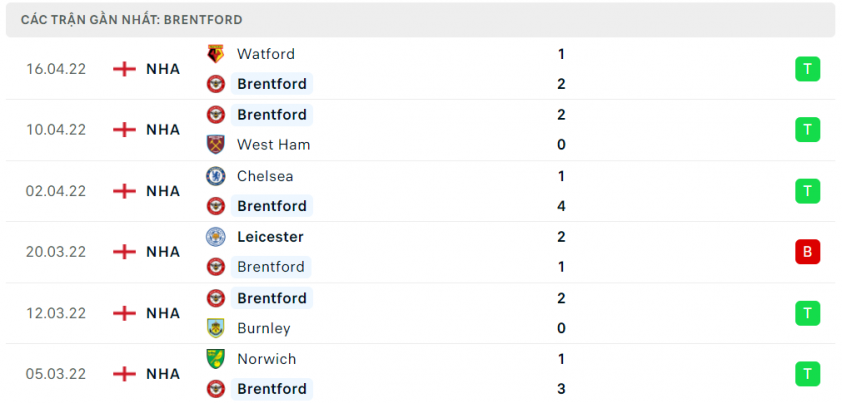842x403 pixels.
Task: Select the 10.04.22 match date
Action: [56, 130]
